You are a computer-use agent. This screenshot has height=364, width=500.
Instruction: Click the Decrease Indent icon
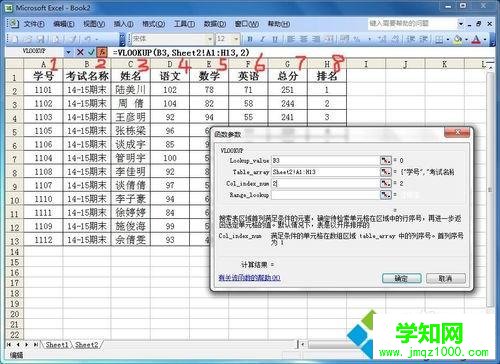point(411,39)
